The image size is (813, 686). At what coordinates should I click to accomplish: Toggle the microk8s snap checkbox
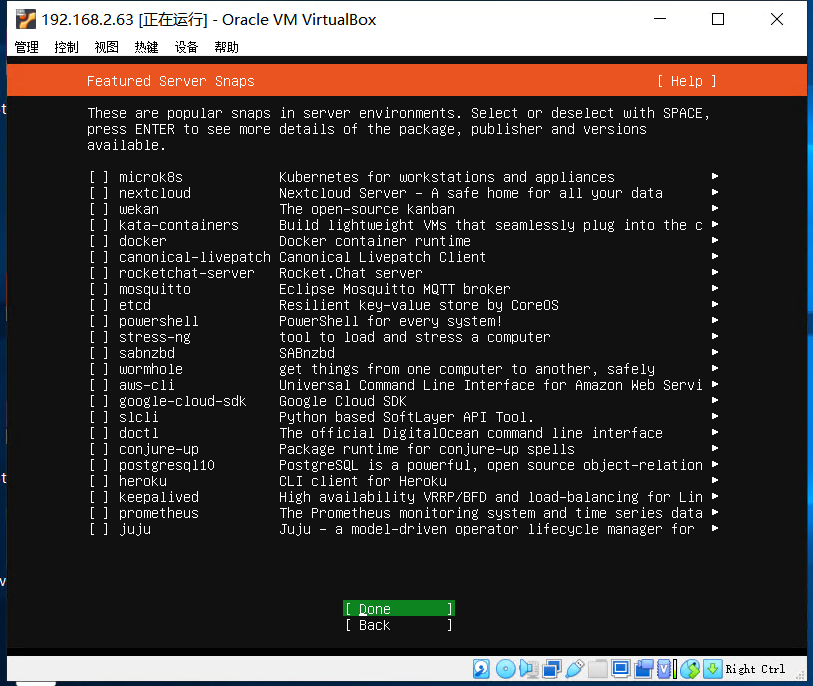tap(99, 177)
